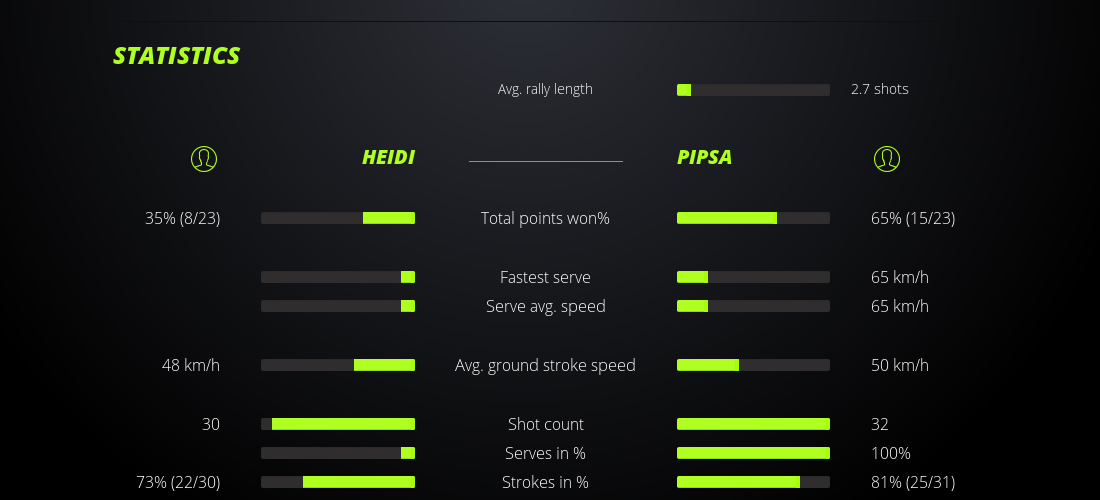Click the STATISTICS heading
This screenshot has height=500, width=1100.
point(177,56)
